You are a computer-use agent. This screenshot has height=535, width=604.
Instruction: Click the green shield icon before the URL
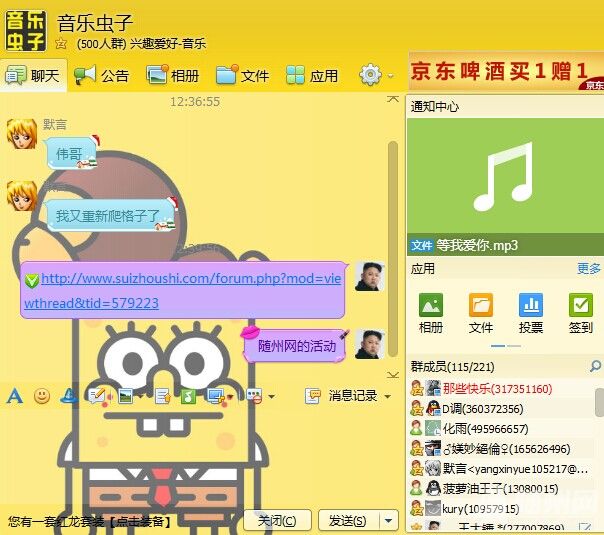pos(32,280)
